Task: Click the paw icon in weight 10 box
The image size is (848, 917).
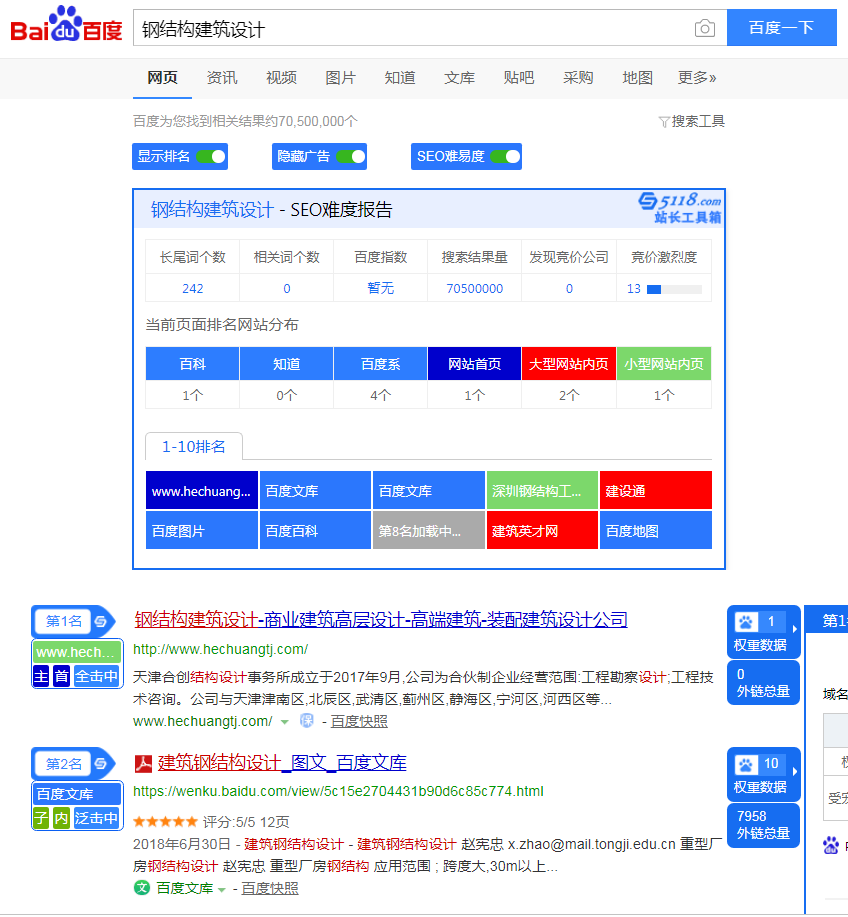Action: pyautogui.click(x=746, y=764)
